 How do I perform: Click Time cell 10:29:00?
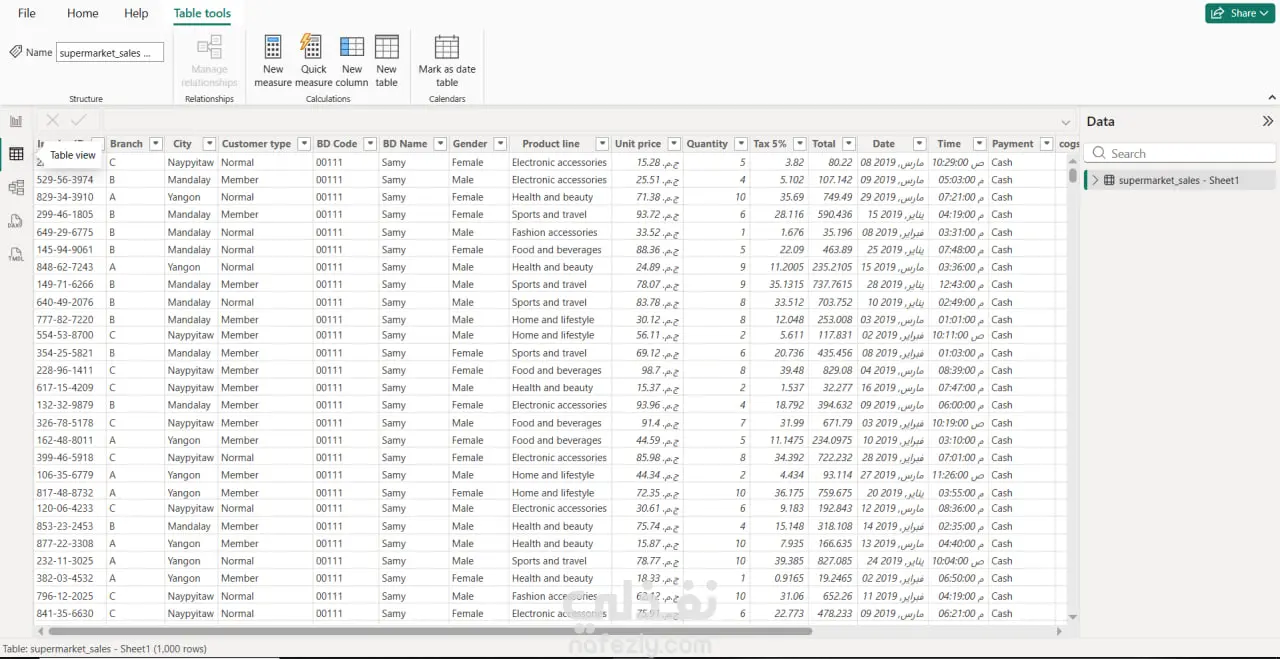pyautogui.click(x=957, y=162)
